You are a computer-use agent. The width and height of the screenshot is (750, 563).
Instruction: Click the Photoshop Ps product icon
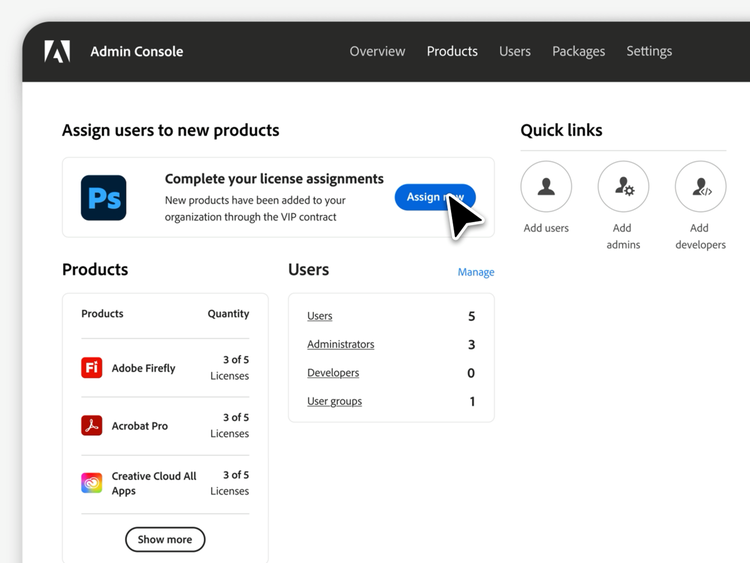pos(103,198)
